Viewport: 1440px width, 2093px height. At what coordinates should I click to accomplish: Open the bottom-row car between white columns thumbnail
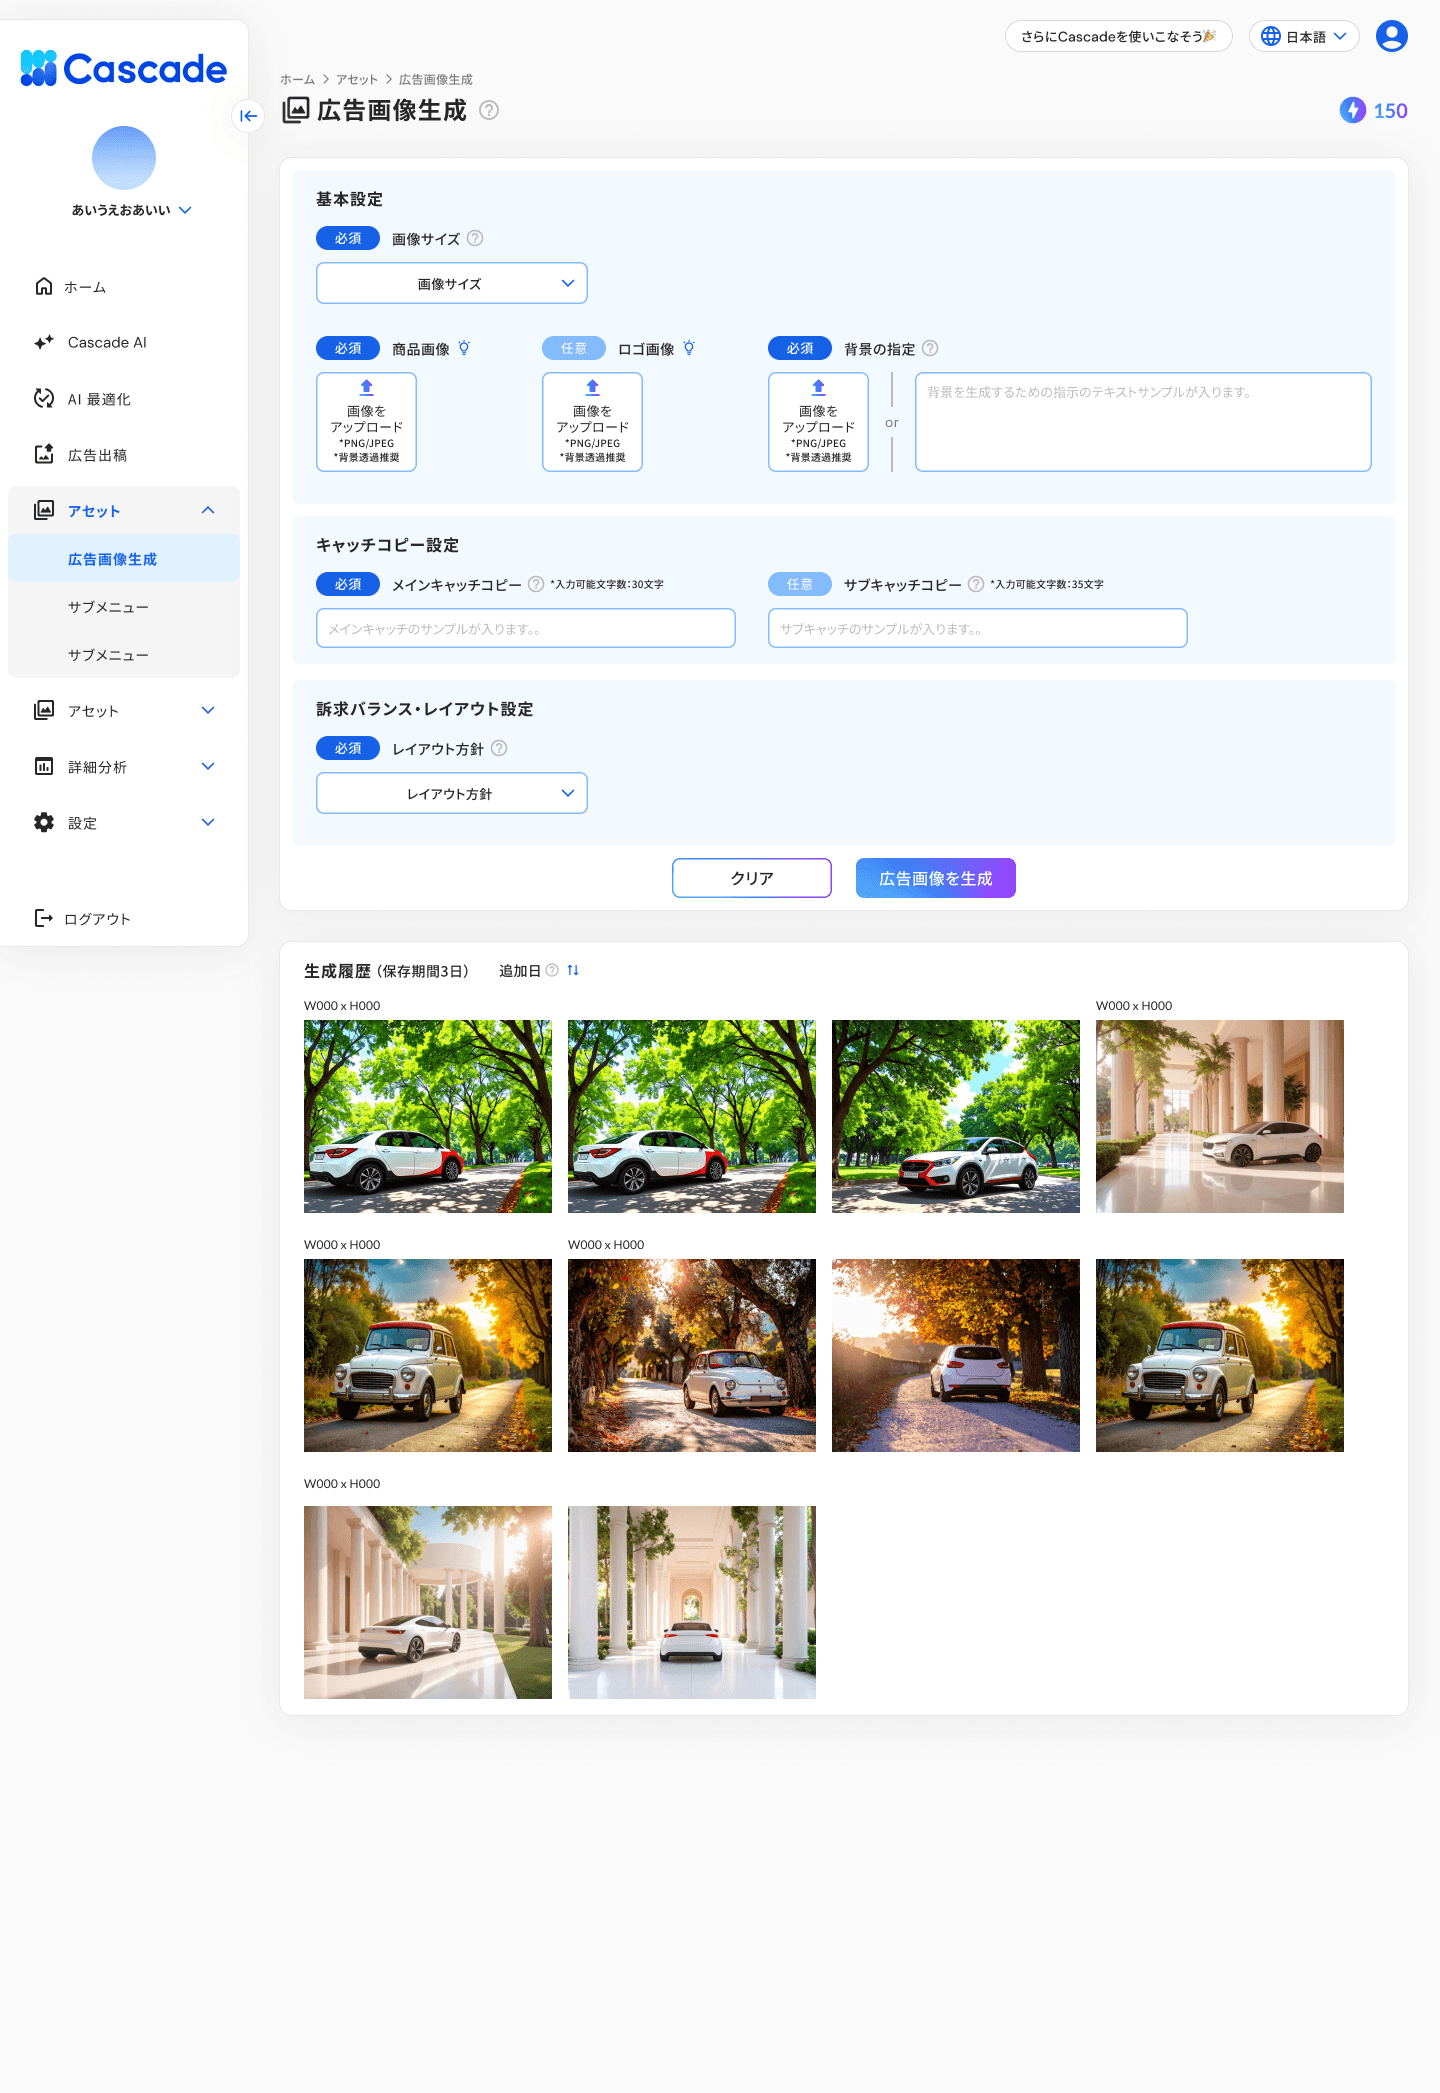[692, 1602]
